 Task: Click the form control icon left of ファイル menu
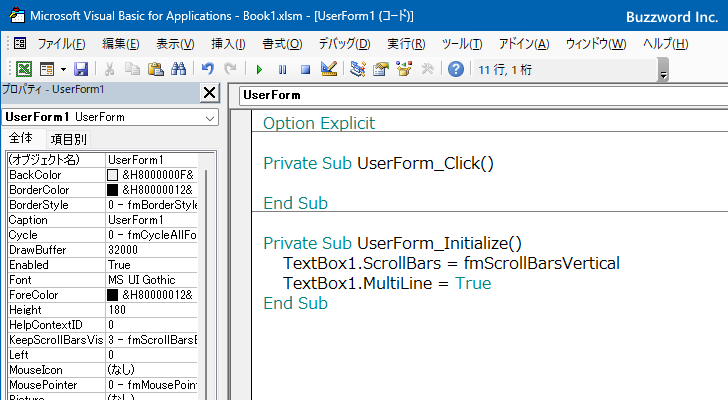click(20, 44)
